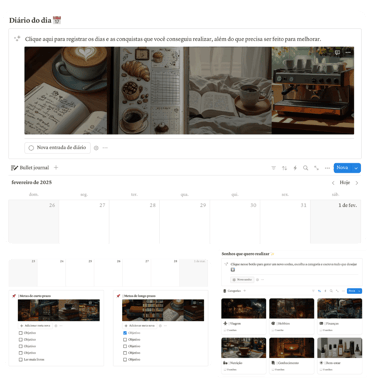
Task: Open more options beside Novo sonho button
Action: click(263, 280)
